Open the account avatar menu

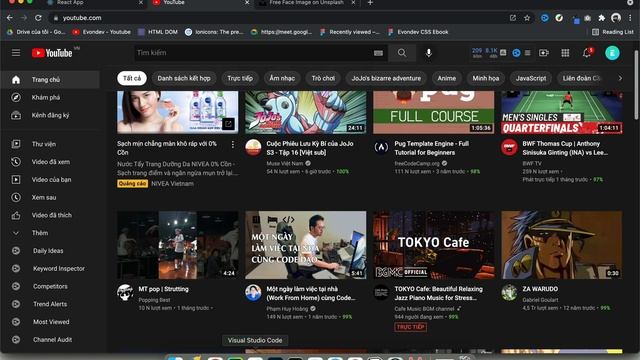(612, 53)
